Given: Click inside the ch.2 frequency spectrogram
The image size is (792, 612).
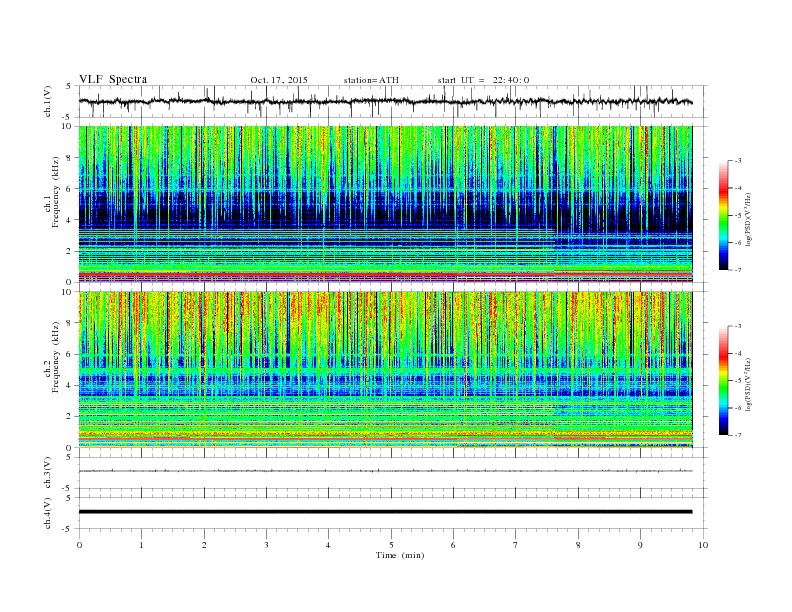Looking at the screenshot, I should tap(385, 370).
